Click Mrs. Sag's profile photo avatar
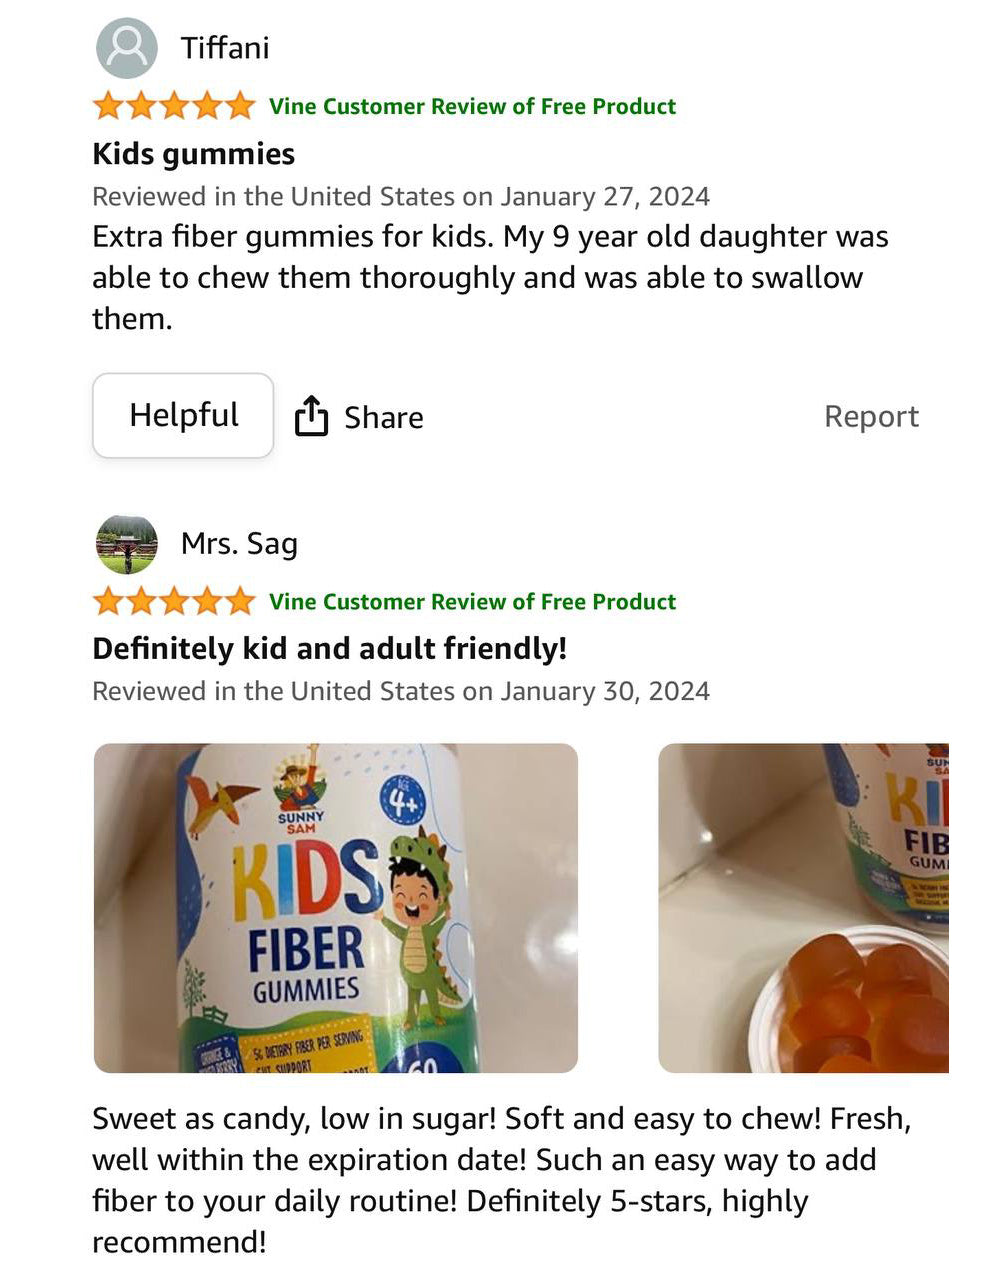 [127, 544]
